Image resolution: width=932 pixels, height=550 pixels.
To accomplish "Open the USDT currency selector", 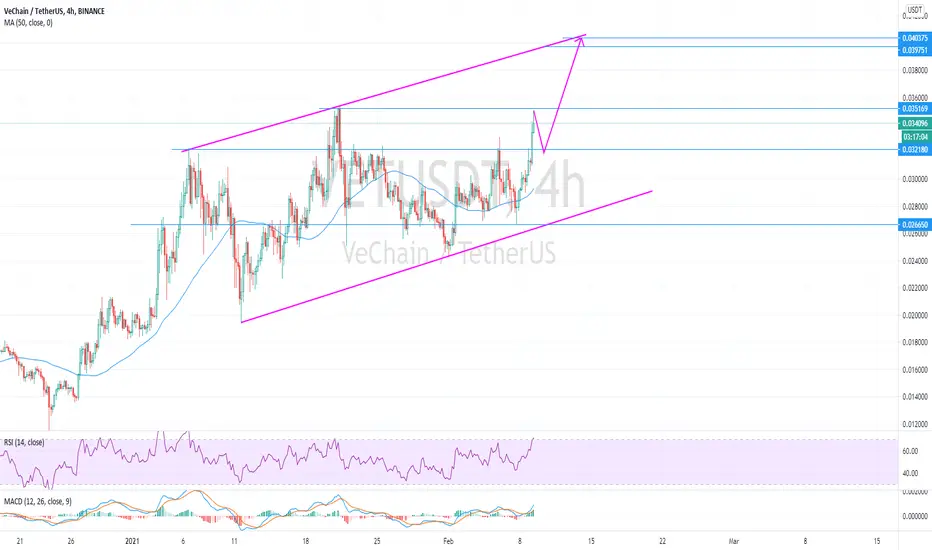I will (x=914, y=10).
